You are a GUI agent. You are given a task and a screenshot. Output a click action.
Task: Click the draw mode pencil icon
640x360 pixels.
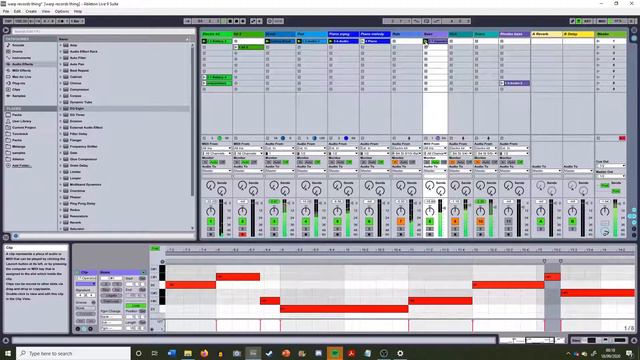pyautogui.click(x=572, y=21)
